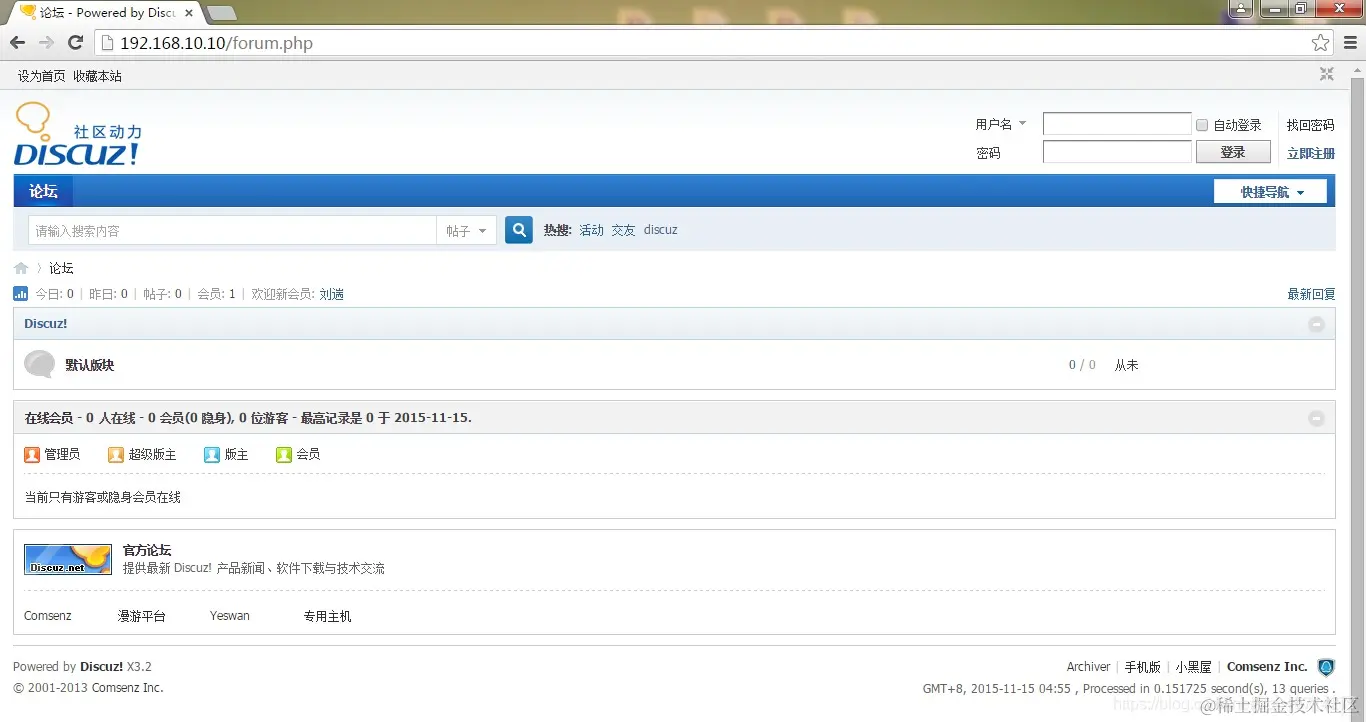Click the 版主 blue user icon
The width and height of the screenshot is (1366, 722).
pos(212,454)
